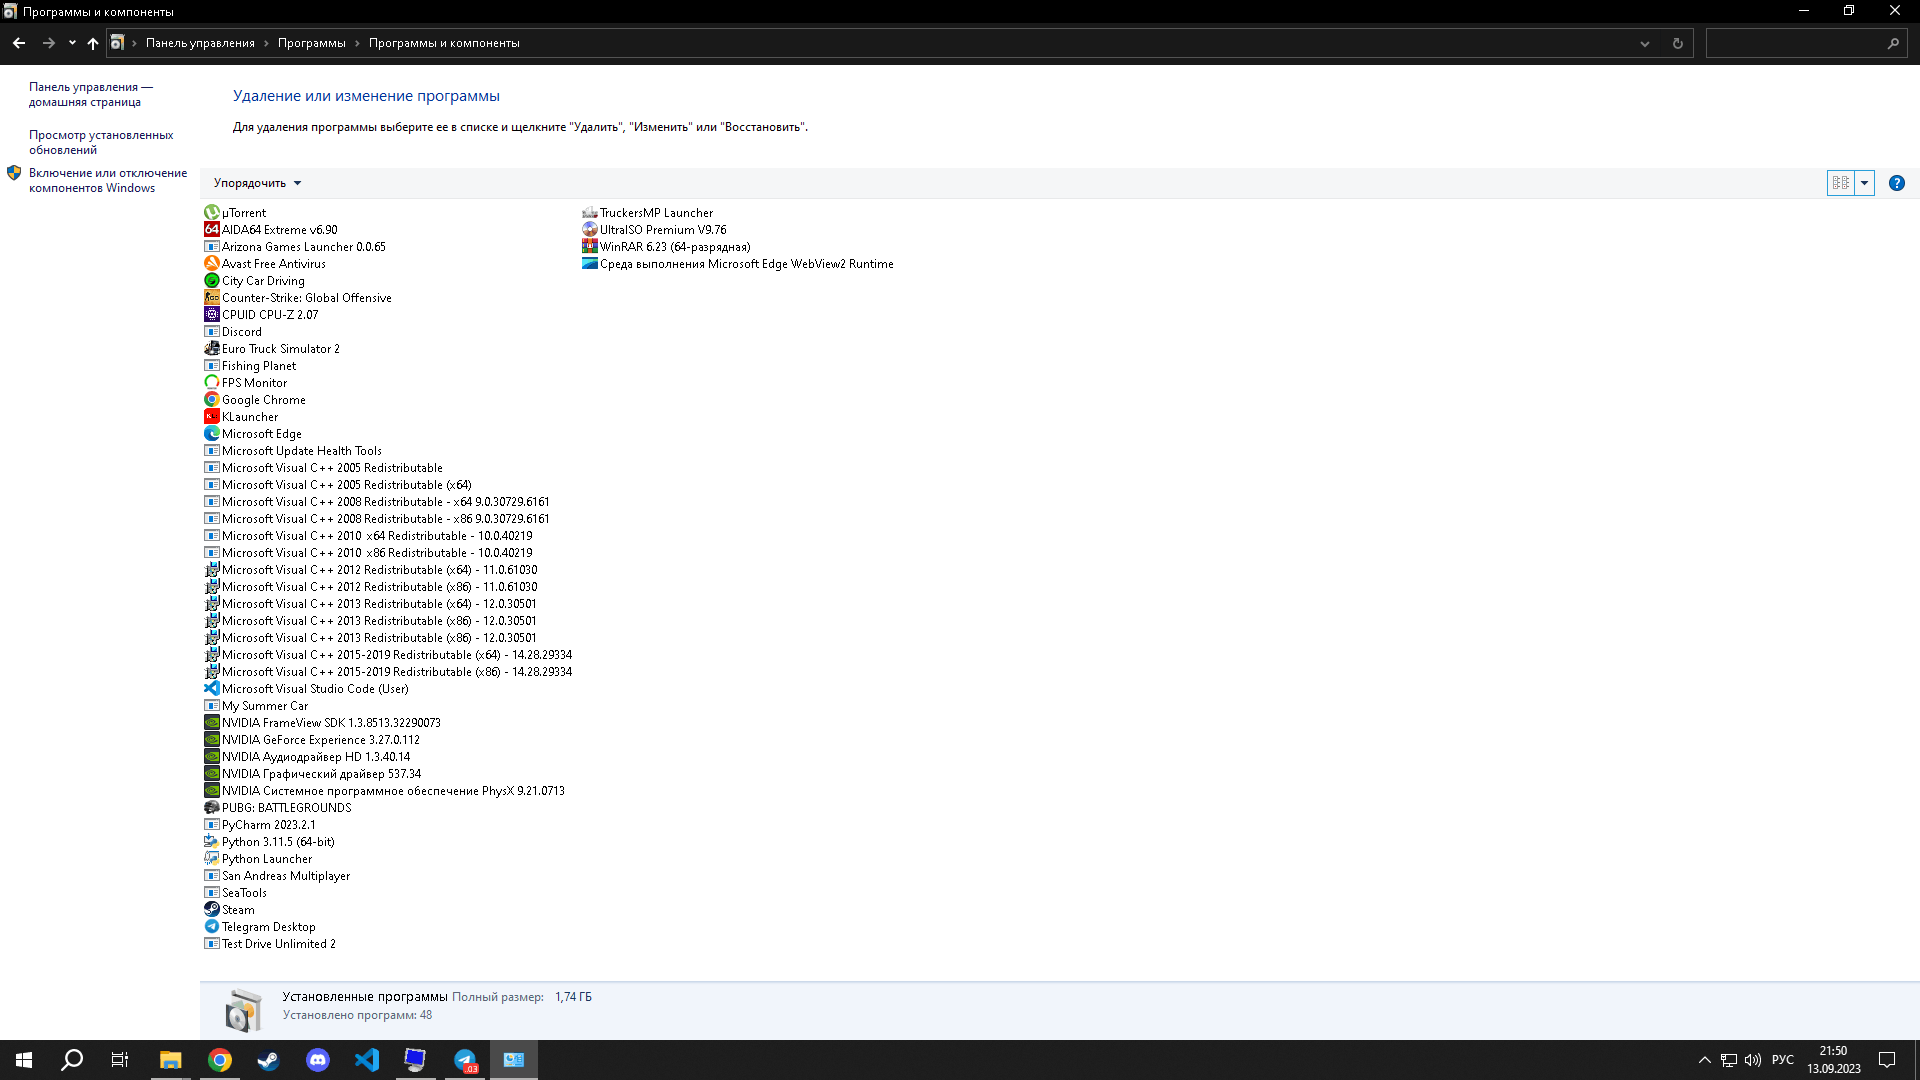Click the Python 3.11.5 icon

[212, 842]
